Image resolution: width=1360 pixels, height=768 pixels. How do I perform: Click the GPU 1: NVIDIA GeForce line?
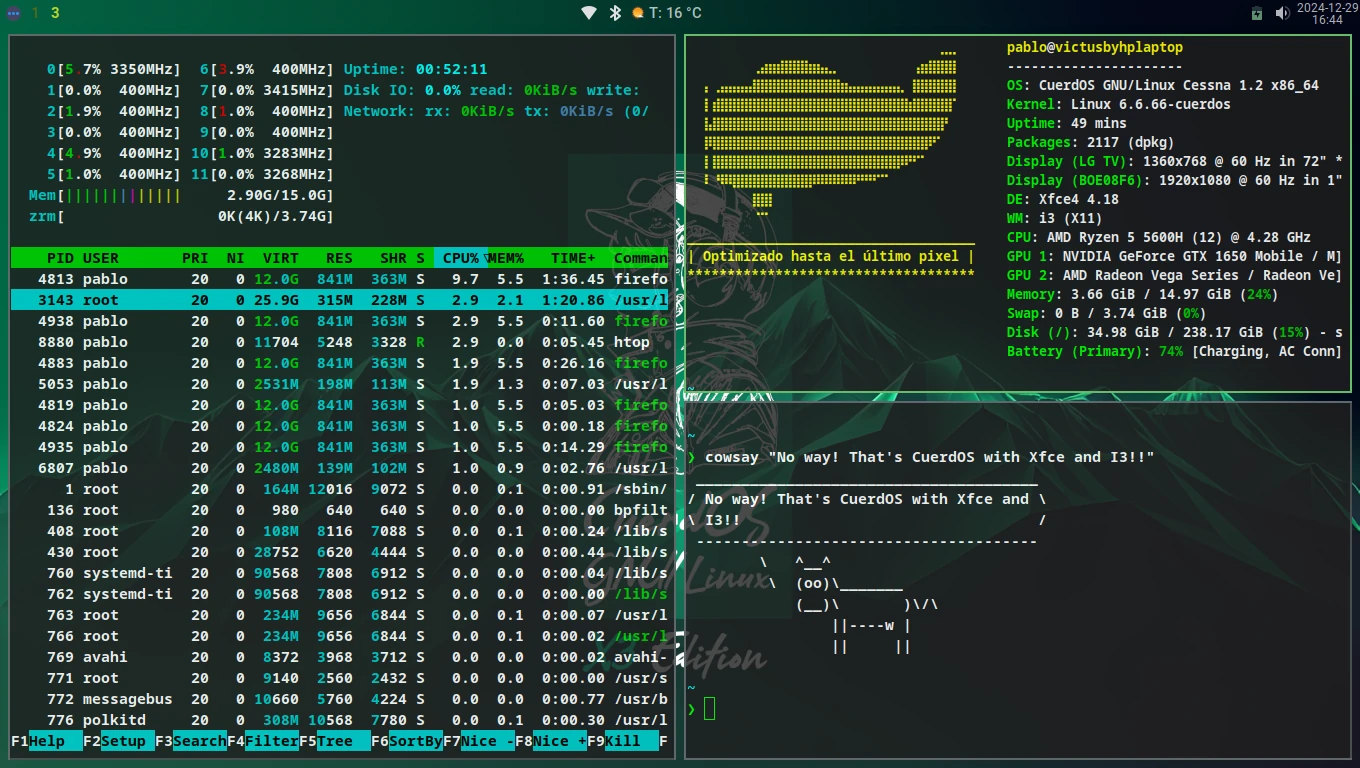click(x=1174, y=256)
